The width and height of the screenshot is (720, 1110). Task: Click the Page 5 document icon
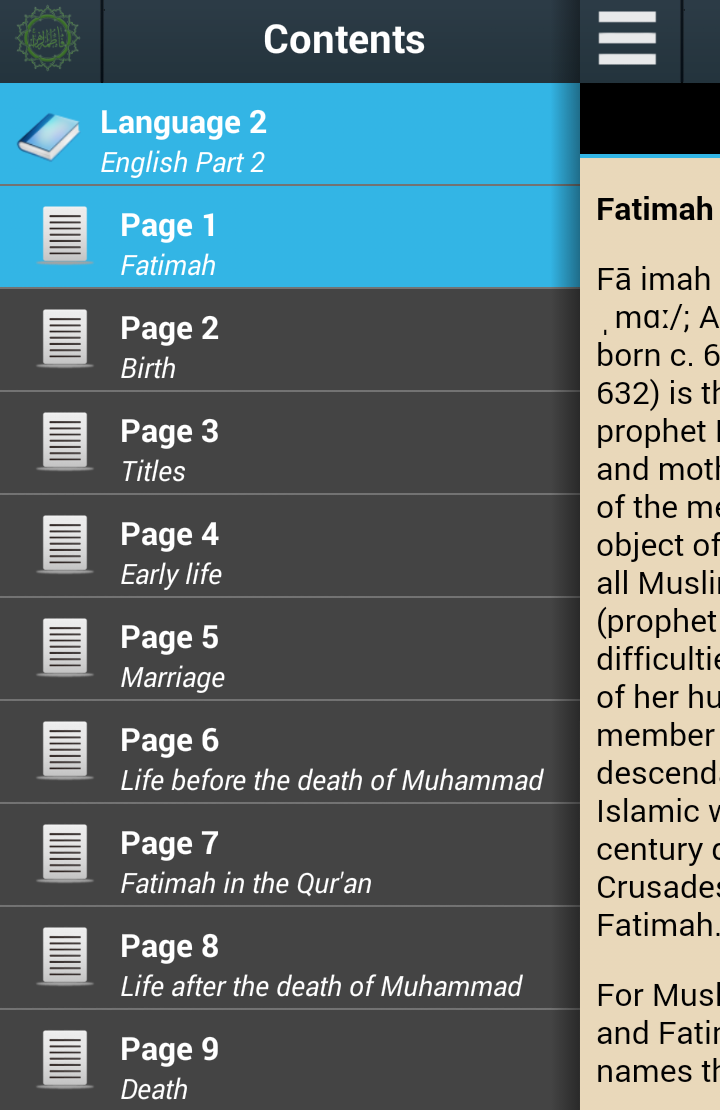pyautogui.click(x=65, y=648)
